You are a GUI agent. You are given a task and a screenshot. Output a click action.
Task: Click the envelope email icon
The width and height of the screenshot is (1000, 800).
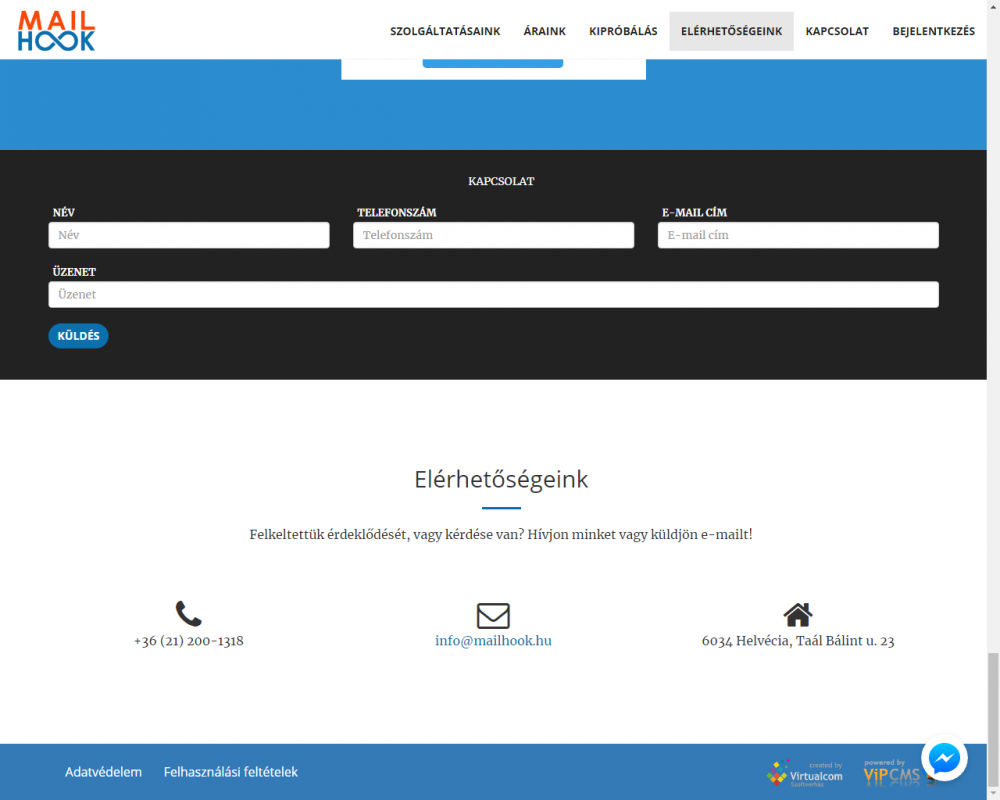tap(493, 615)
